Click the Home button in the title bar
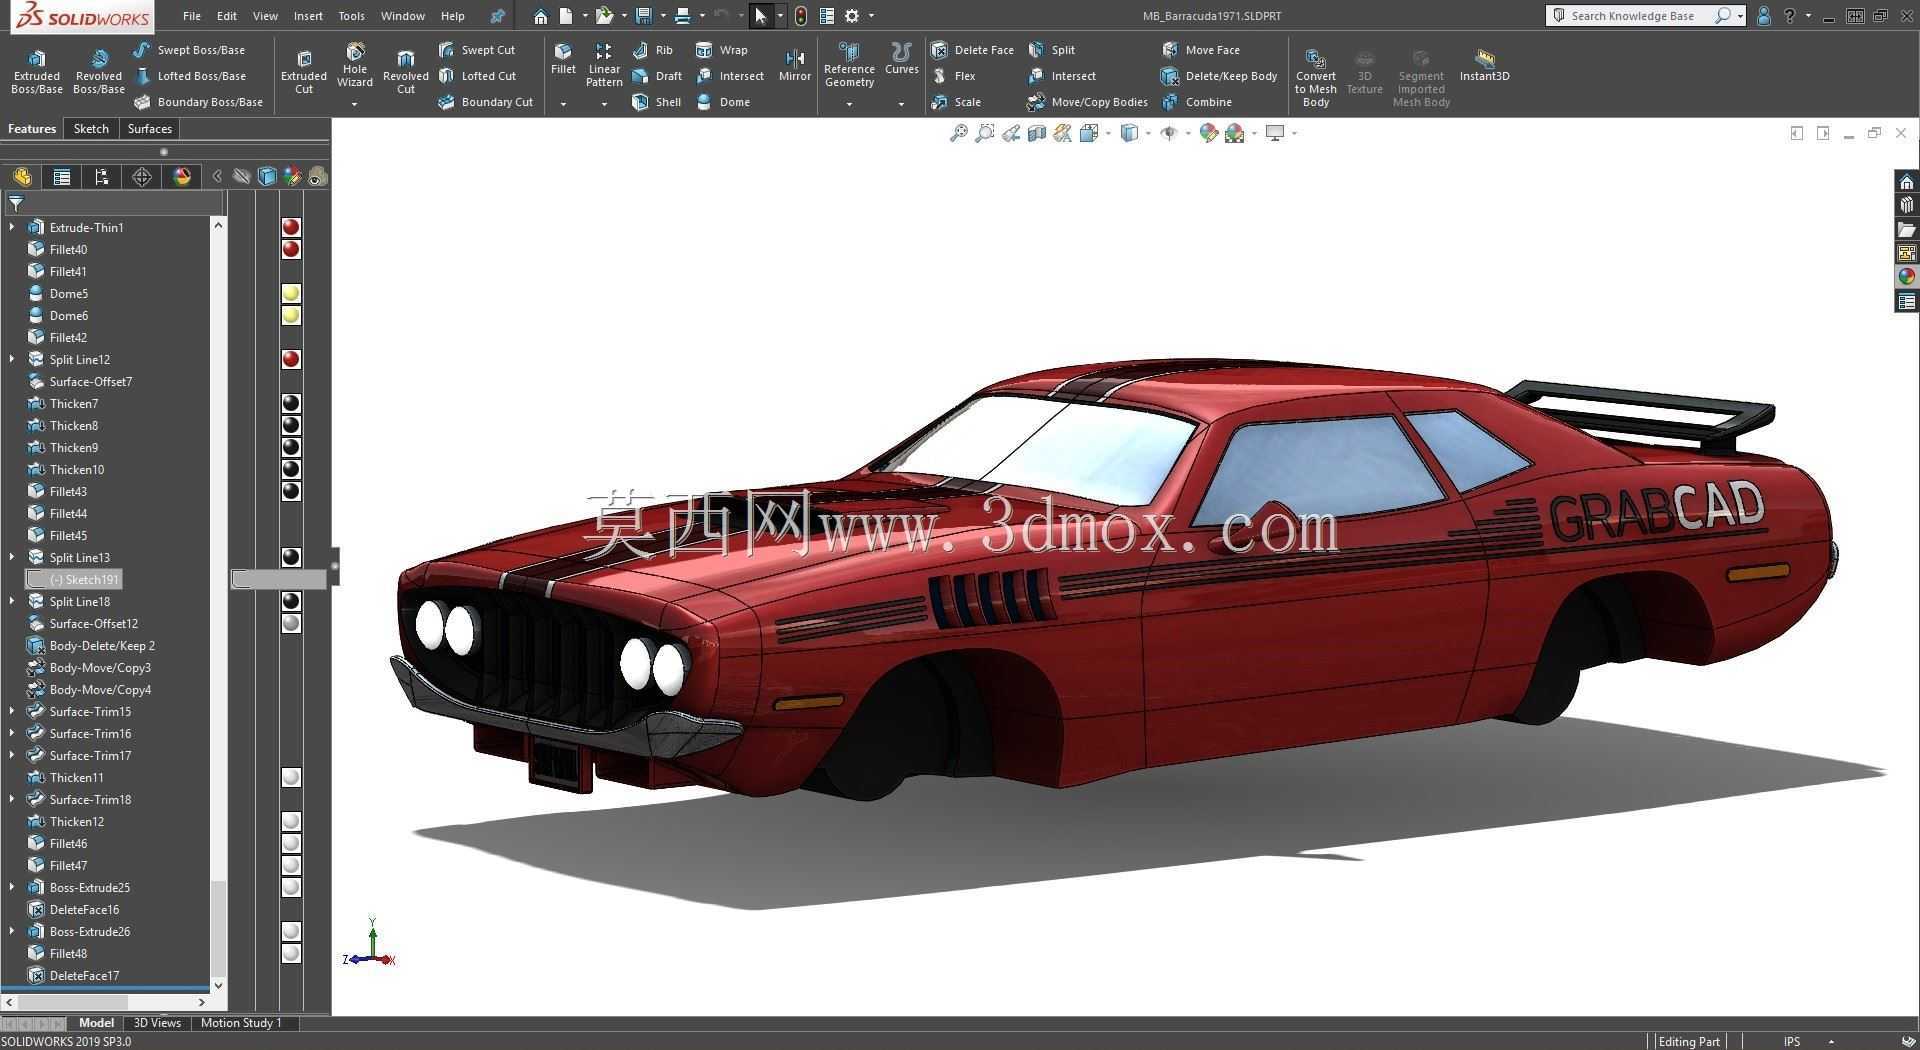The height and width of the screenshot is (1050, 1920). coord(540,16)
